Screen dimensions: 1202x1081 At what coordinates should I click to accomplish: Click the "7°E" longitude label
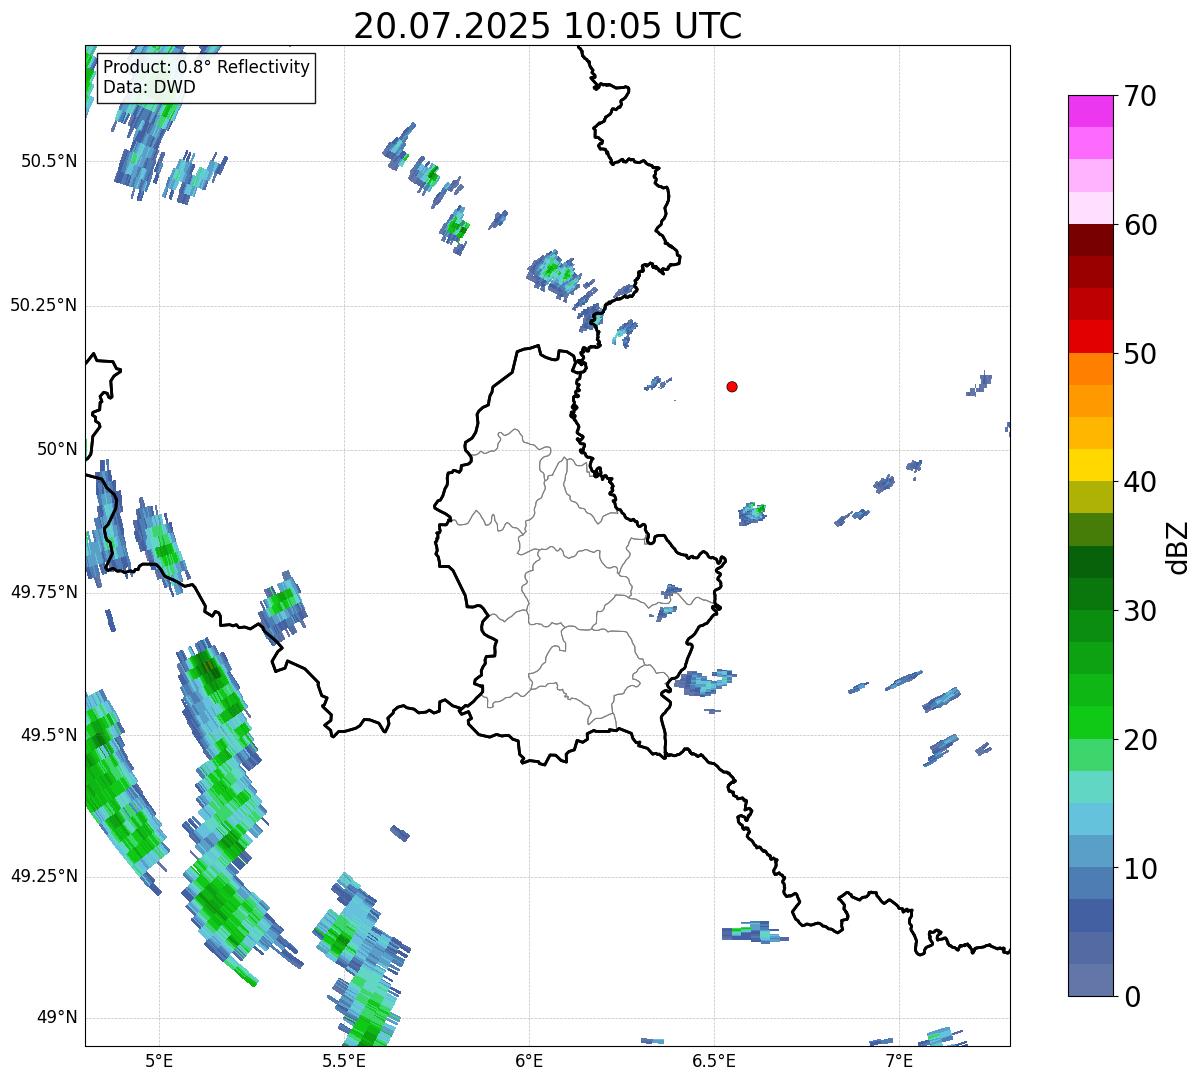(899, 1060)
